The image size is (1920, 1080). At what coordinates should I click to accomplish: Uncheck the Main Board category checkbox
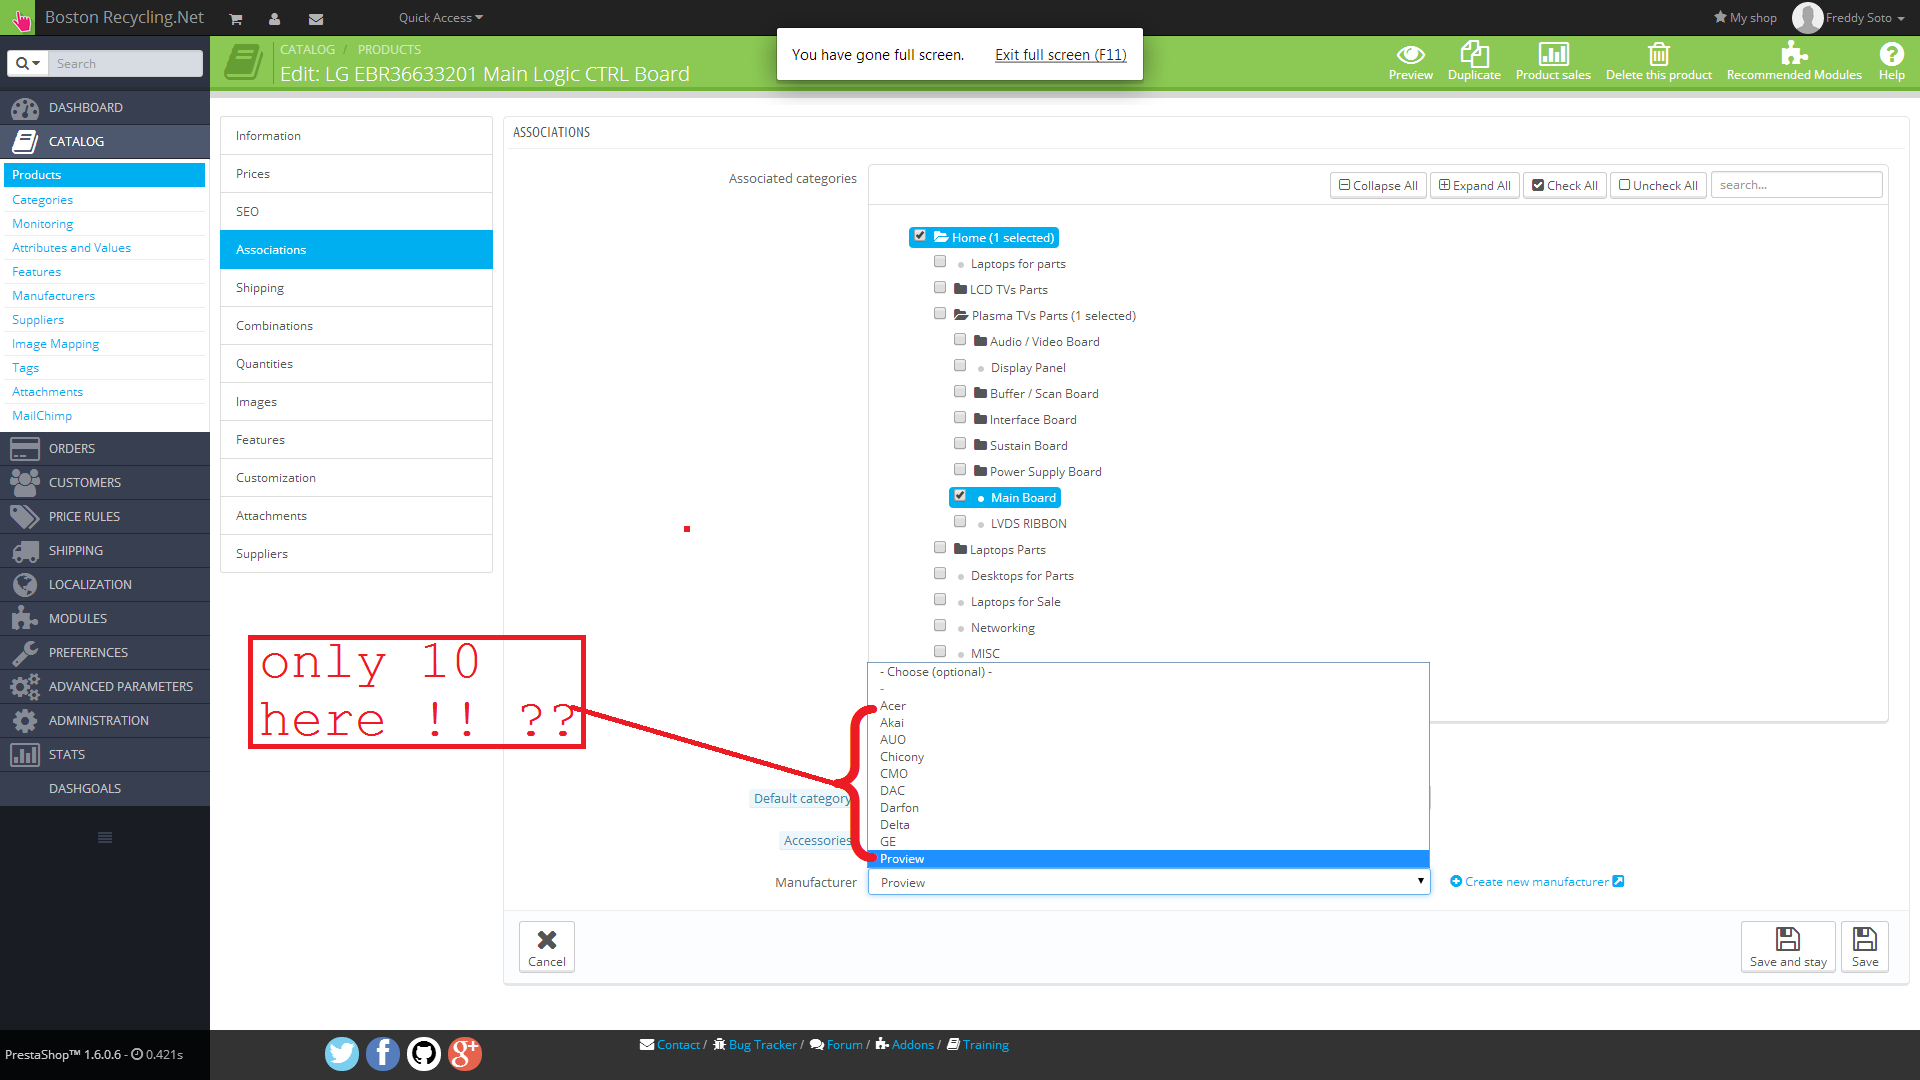pos(960,496)
